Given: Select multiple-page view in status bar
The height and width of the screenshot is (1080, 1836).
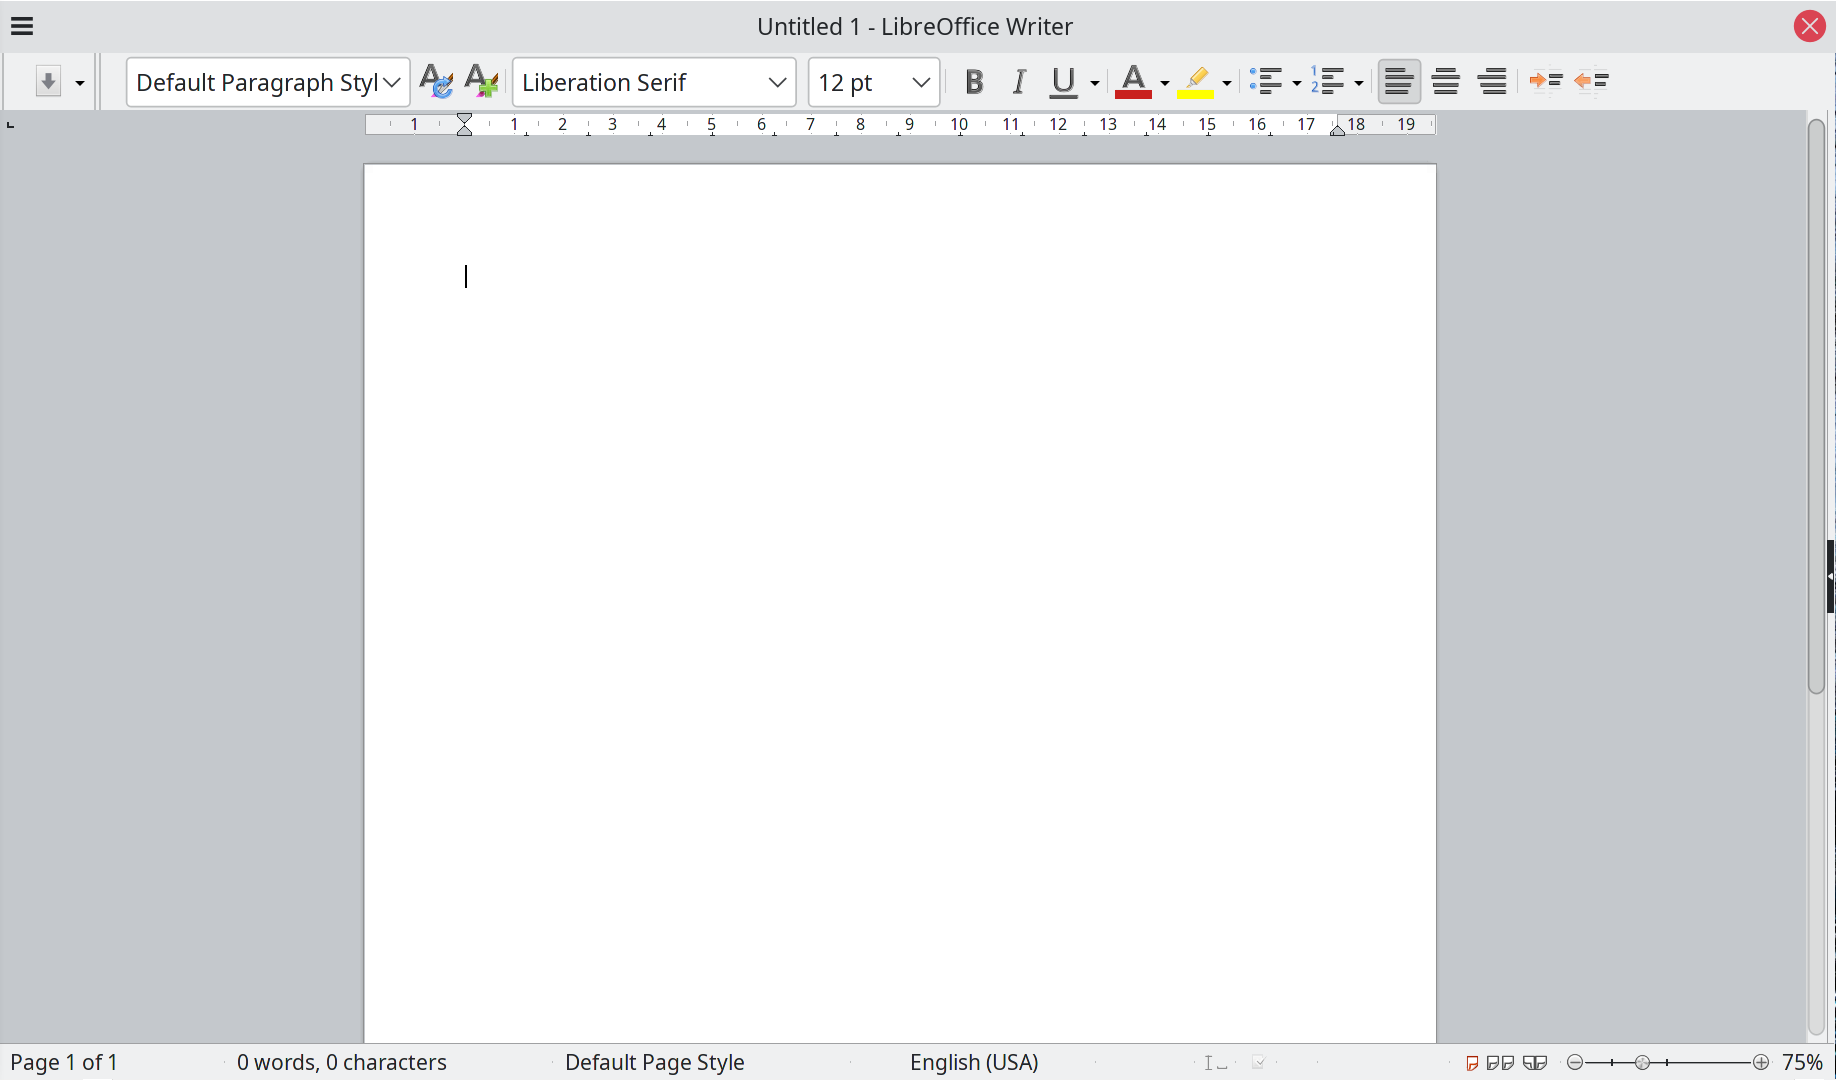Looking at the screenshot, I should 1501,1063.
